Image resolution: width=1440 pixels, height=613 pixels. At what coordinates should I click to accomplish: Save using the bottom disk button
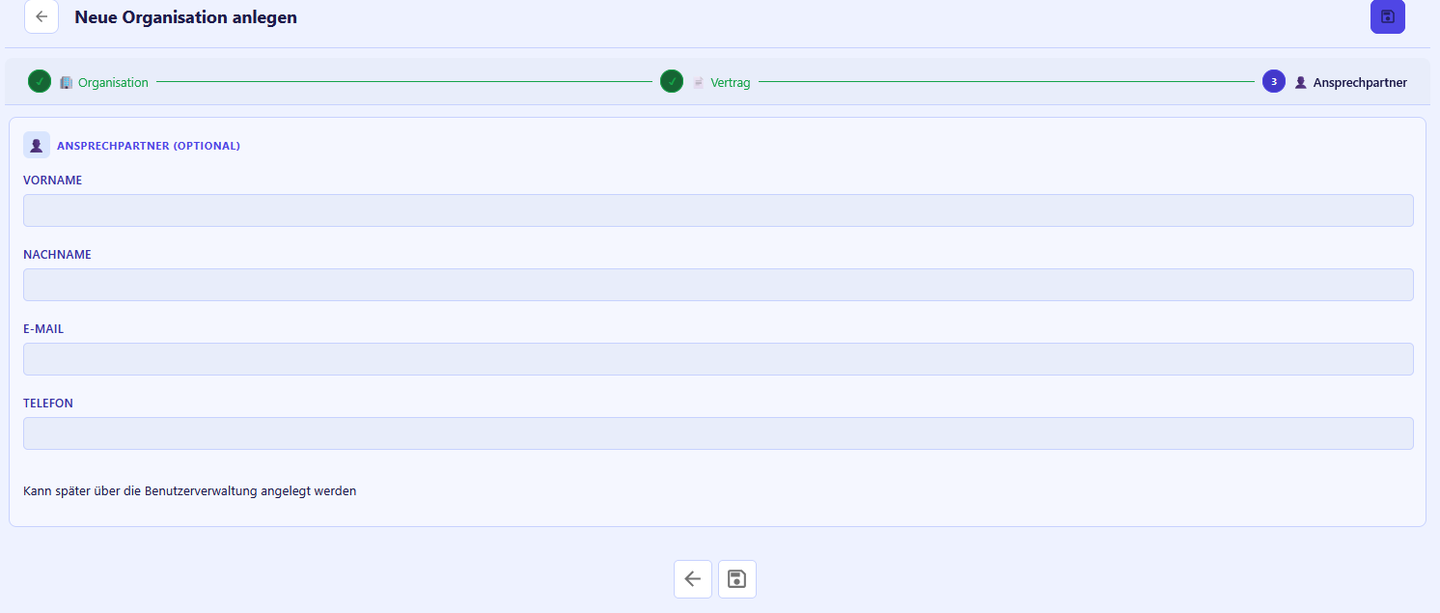click(x=737, y=579)
